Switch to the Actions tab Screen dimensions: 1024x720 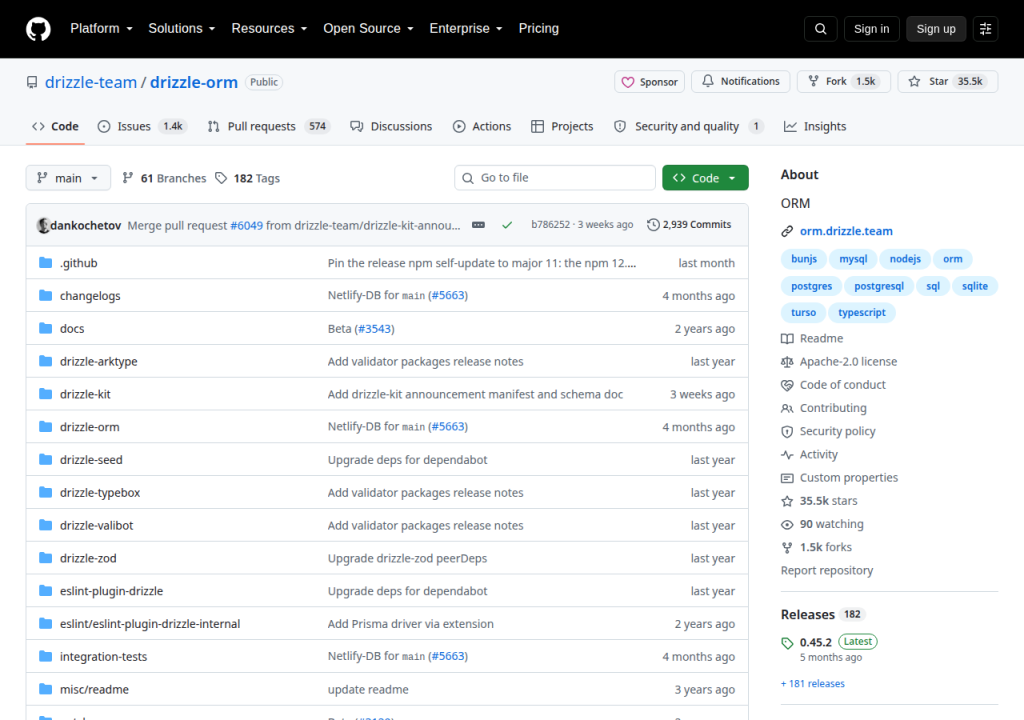point(482,126)
